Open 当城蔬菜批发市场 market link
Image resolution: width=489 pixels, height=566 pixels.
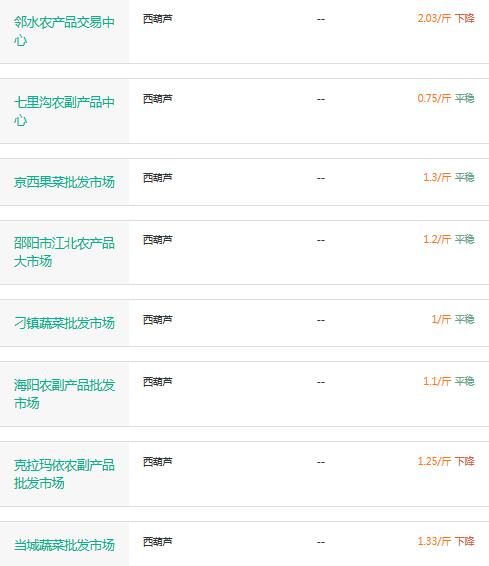point(64,545)
